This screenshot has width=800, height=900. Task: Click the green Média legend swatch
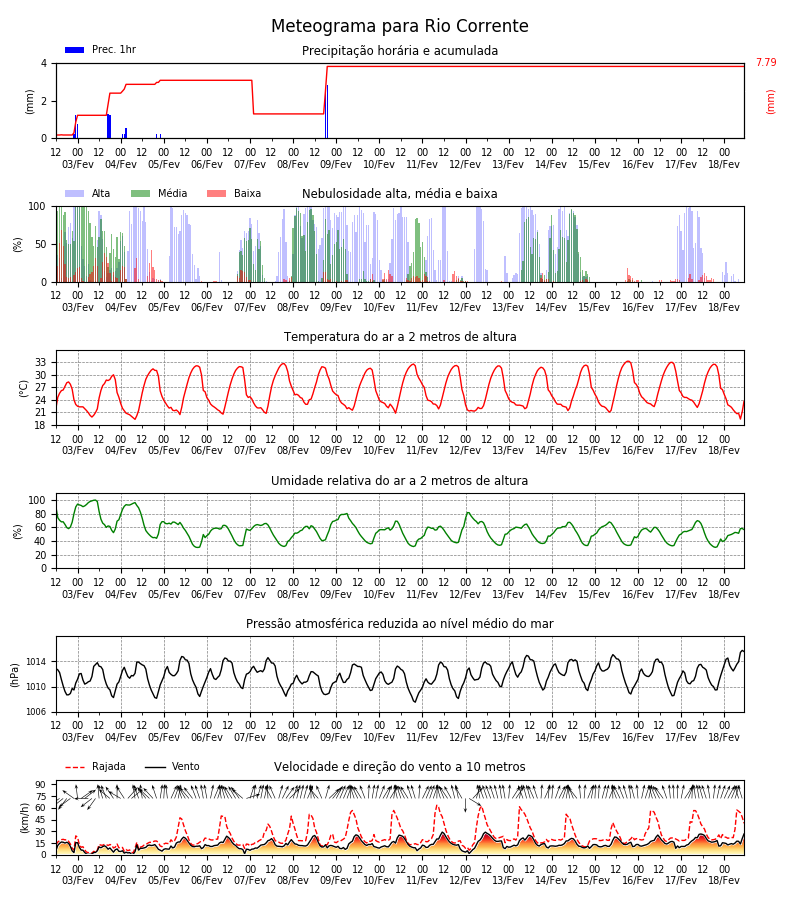(141, 193)
